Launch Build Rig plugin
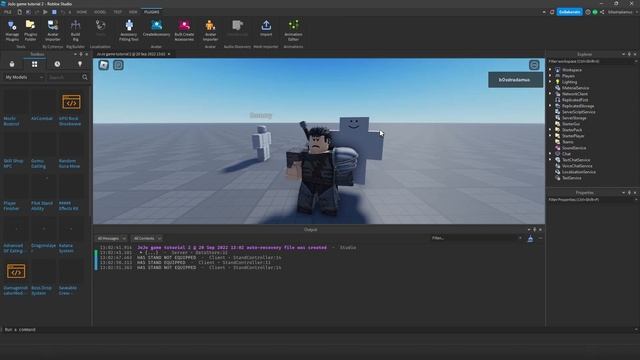 point(76,31)
